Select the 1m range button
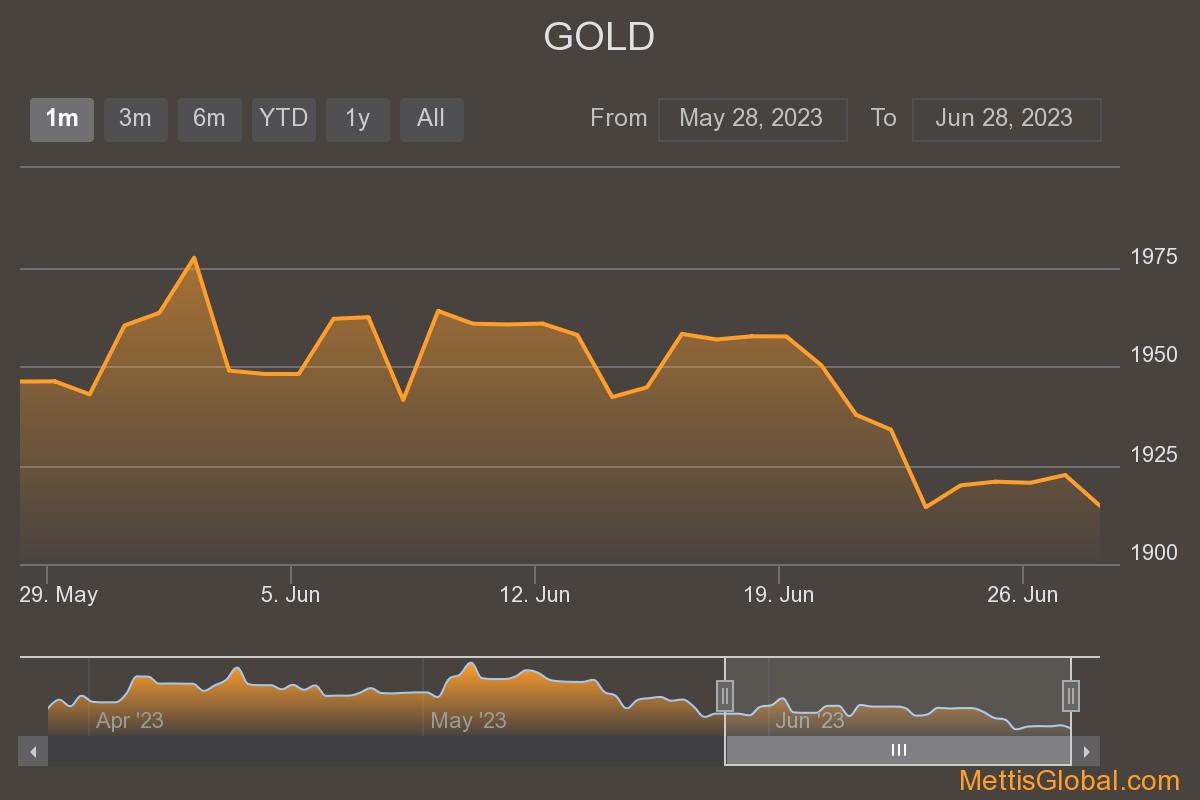The width and height of the screenshot is (1200, 800). tap(62, 119)
